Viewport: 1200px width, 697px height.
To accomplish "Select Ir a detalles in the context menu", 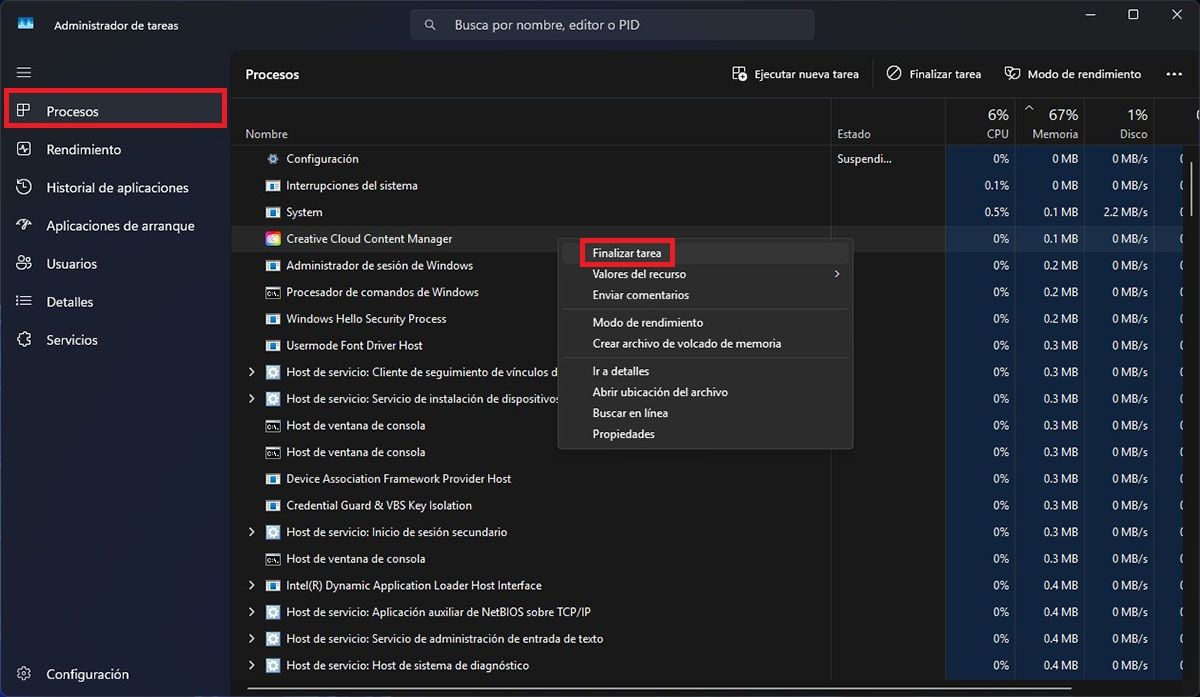I will tap(620, 371).
